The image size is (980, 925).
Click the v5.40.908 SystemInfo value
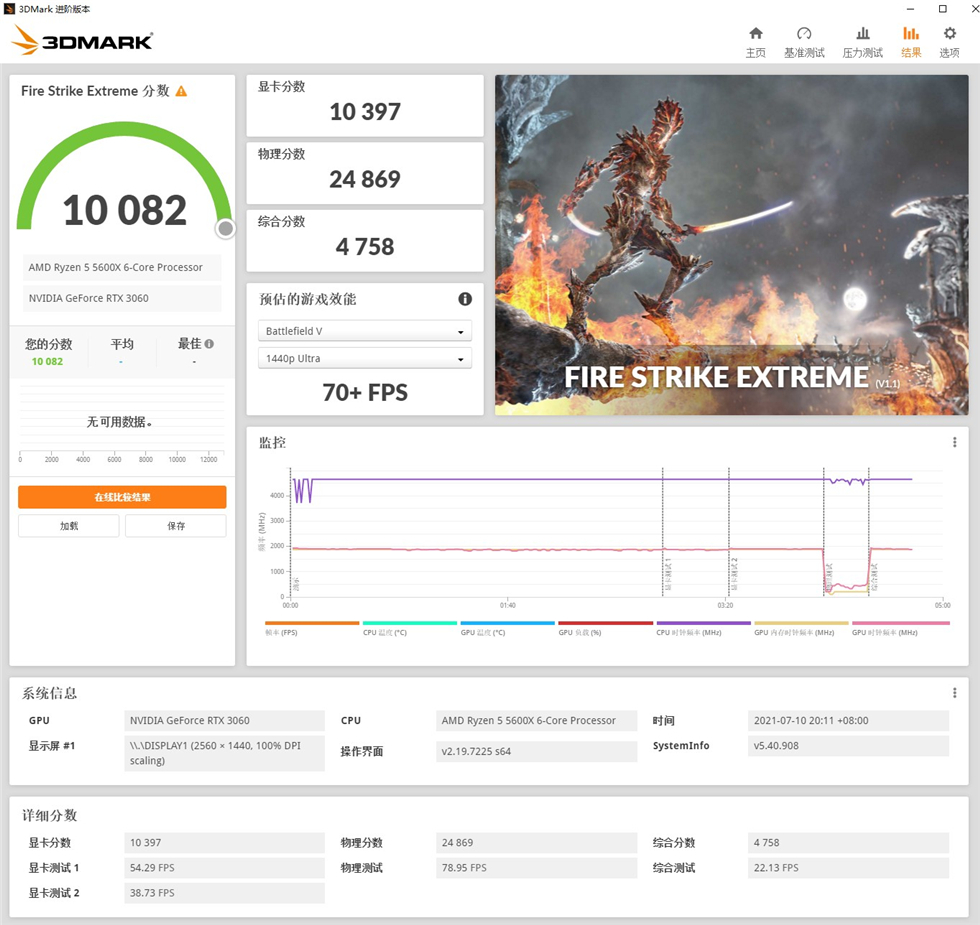point(848,746)
